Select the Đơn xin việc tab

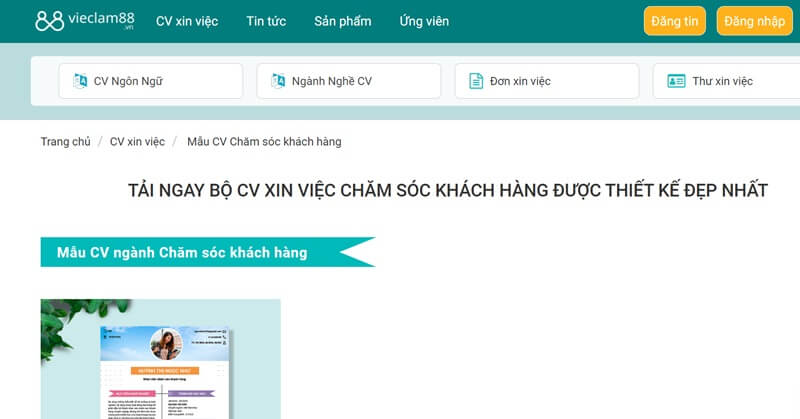pos(546,81)
